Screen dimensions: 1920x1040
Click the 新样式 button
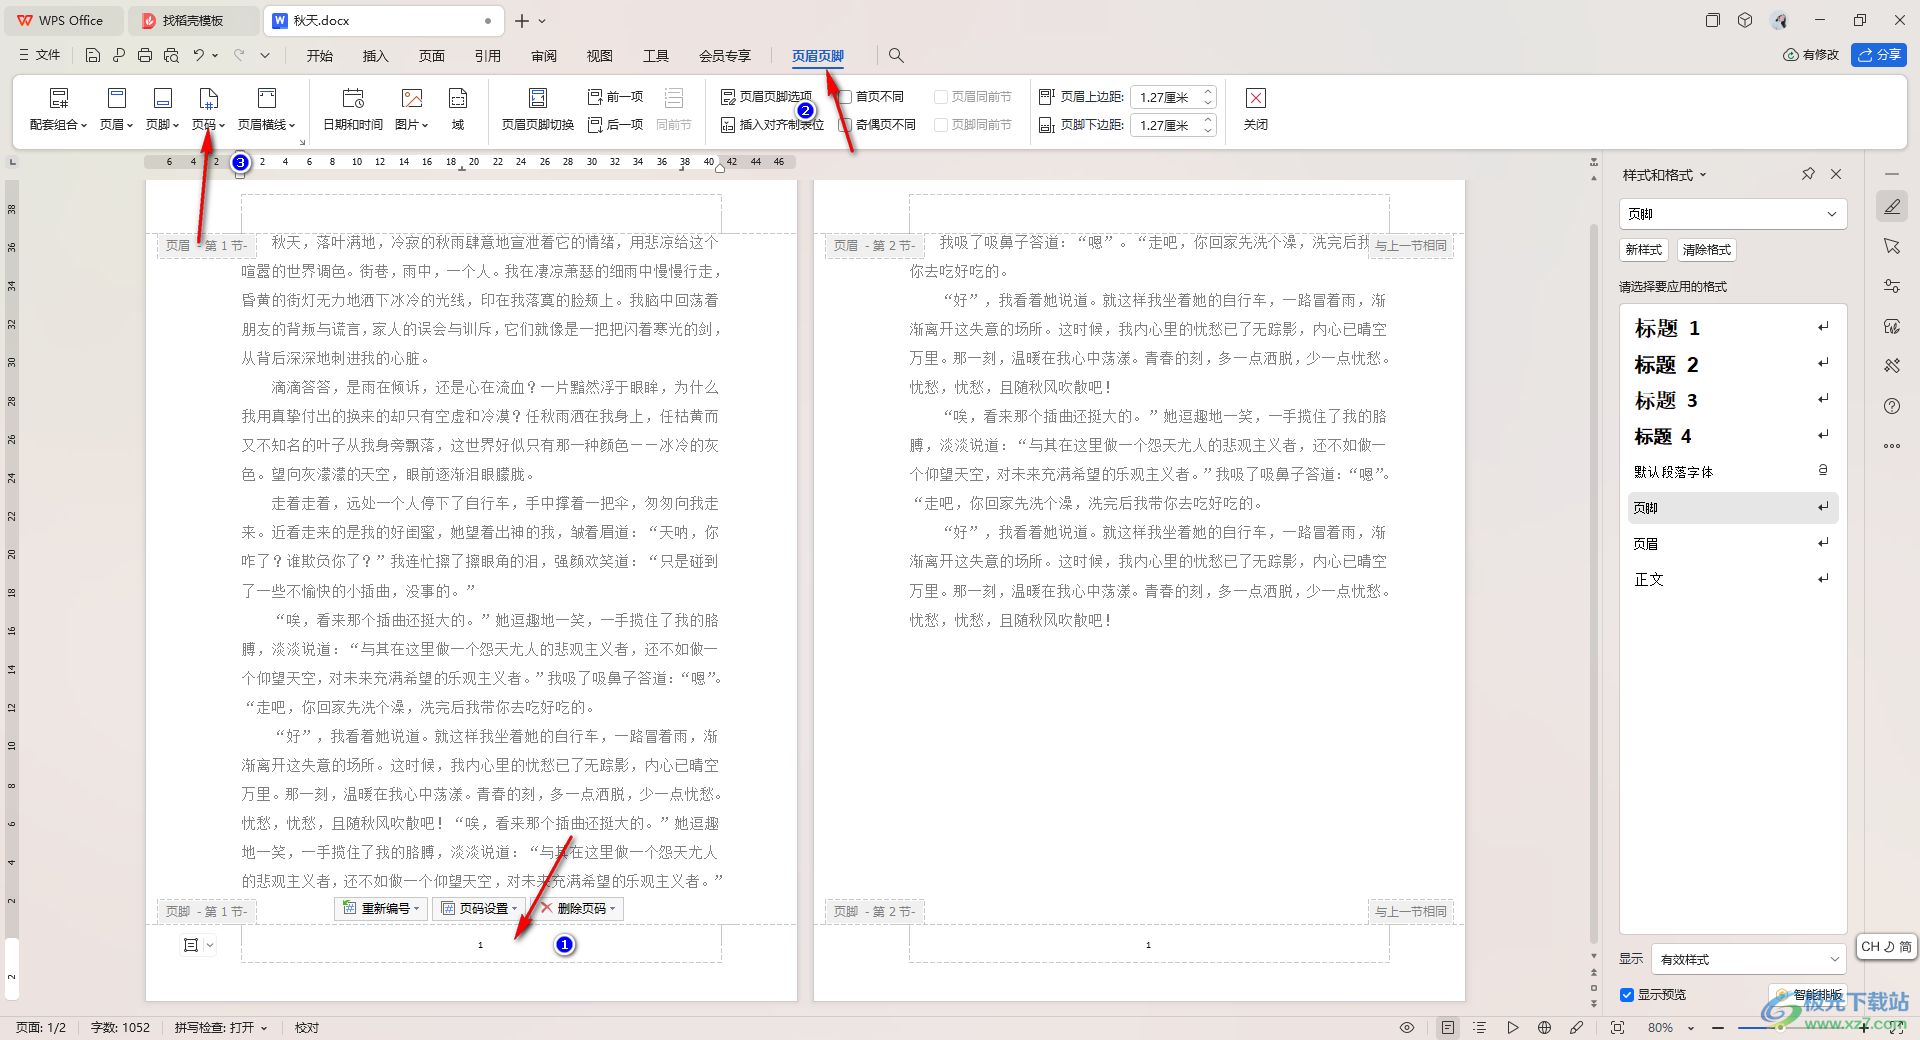(1644, 250)
